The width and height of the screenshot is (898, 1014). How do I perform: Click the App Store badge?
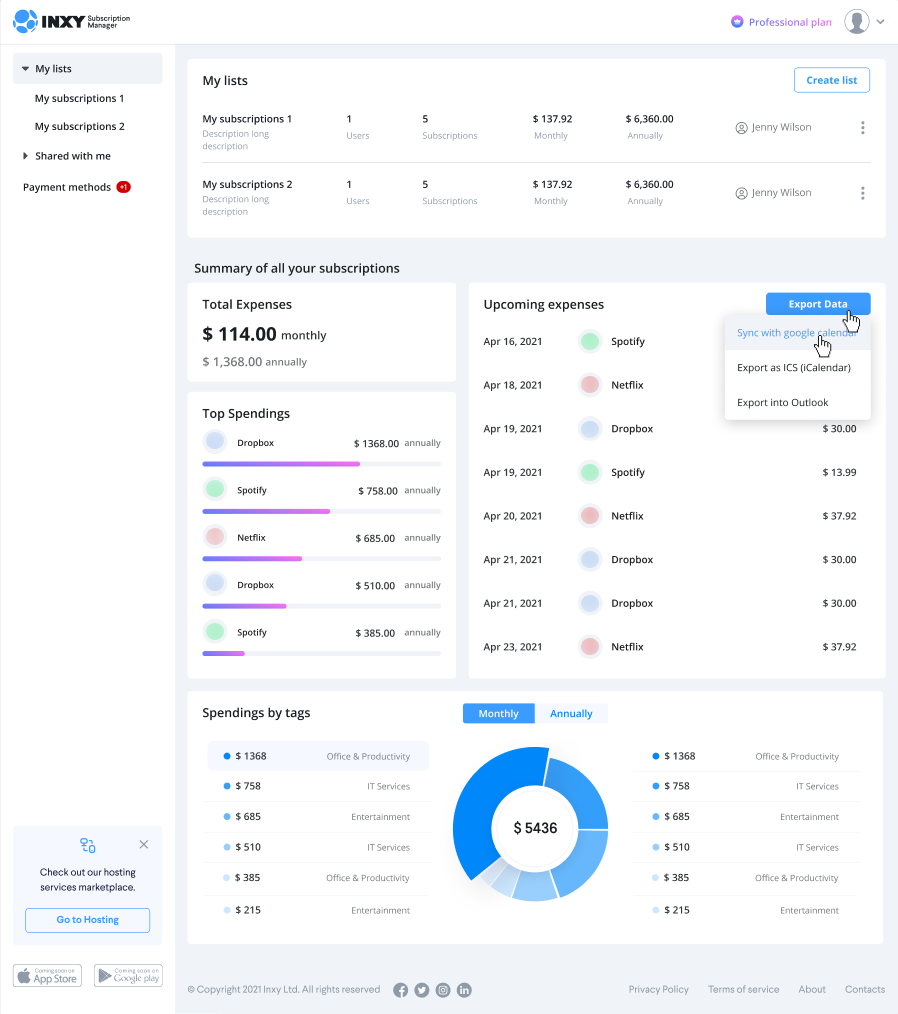(48, 975)
